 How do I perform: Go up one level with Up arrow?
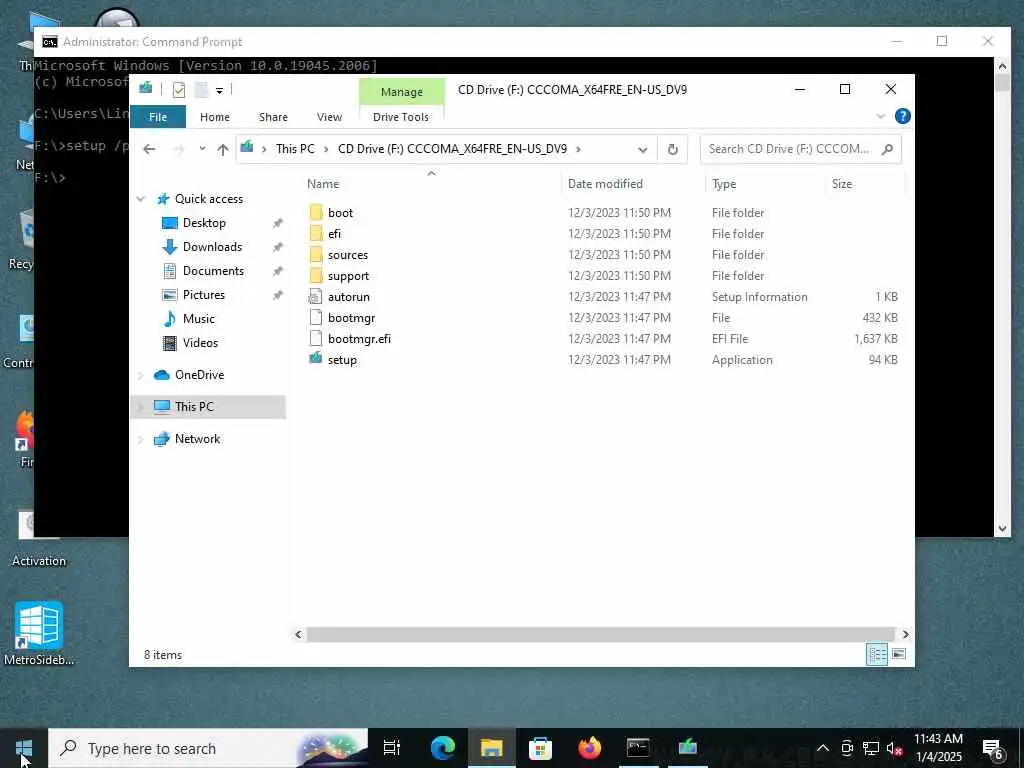223,150
